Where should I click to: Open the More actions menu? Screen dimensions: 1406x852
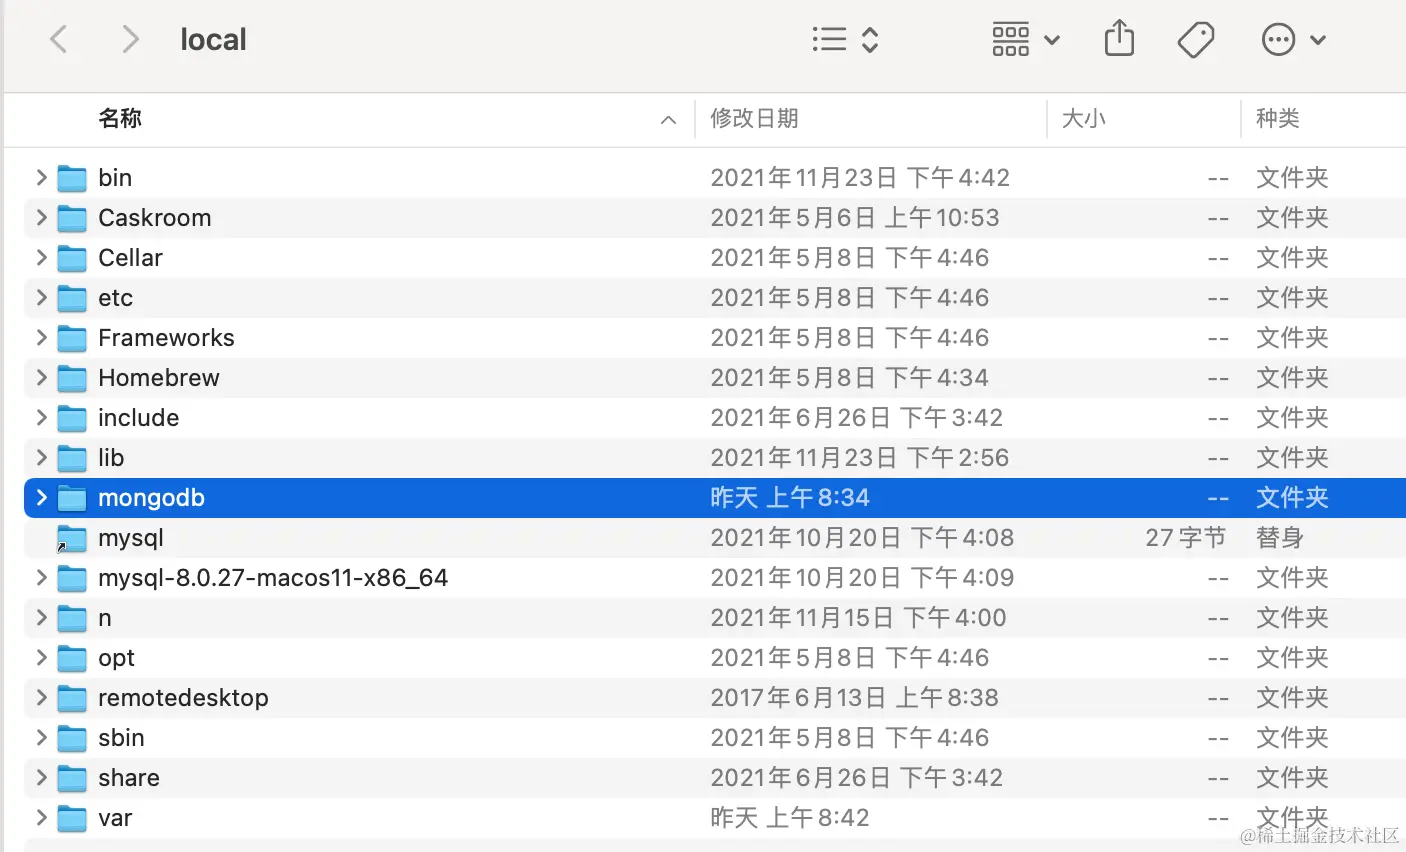coord(1293,40)
